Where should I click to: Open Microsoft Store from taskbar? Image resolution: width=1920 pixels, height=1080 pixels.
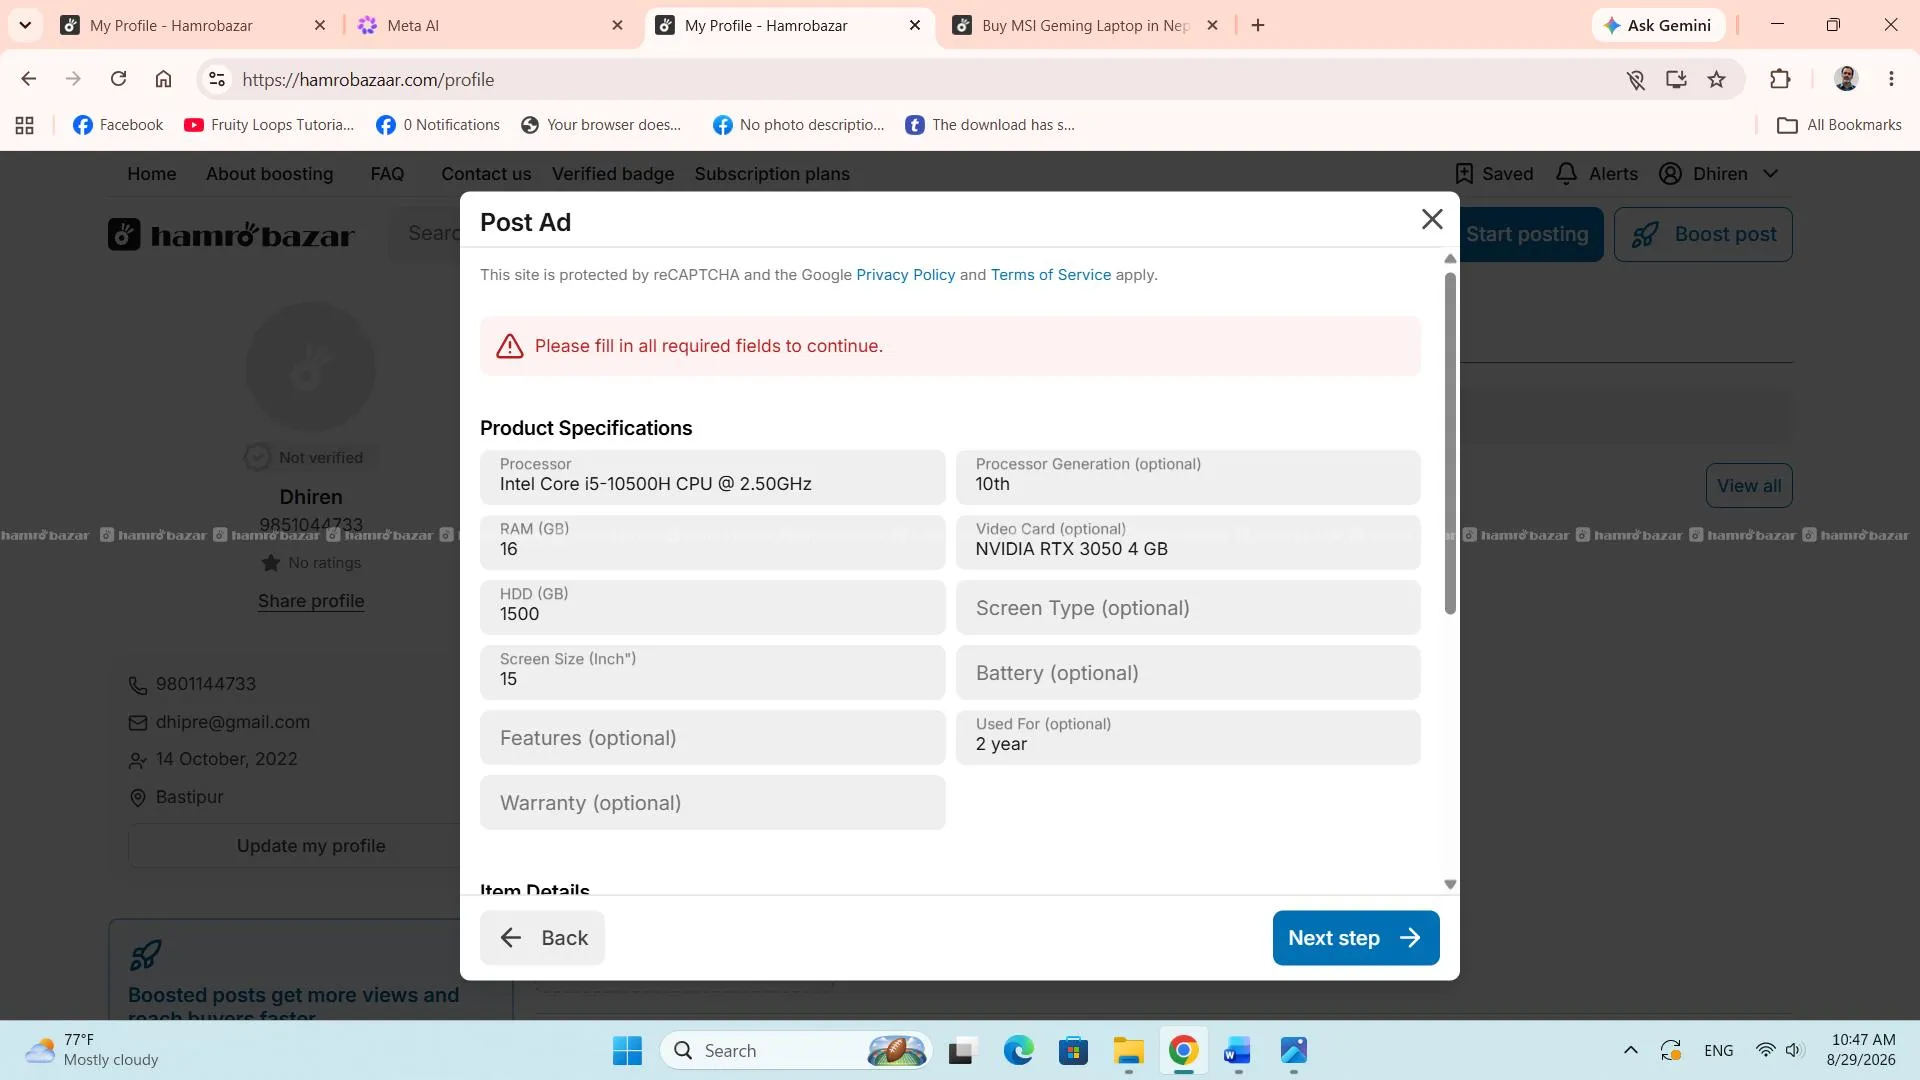click(1073, 1051)
